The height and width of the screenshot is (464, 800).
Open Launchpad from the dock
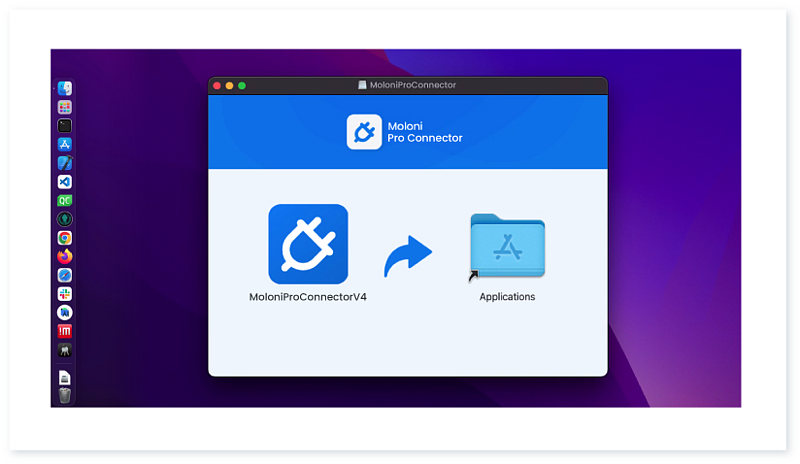[65, 107]
